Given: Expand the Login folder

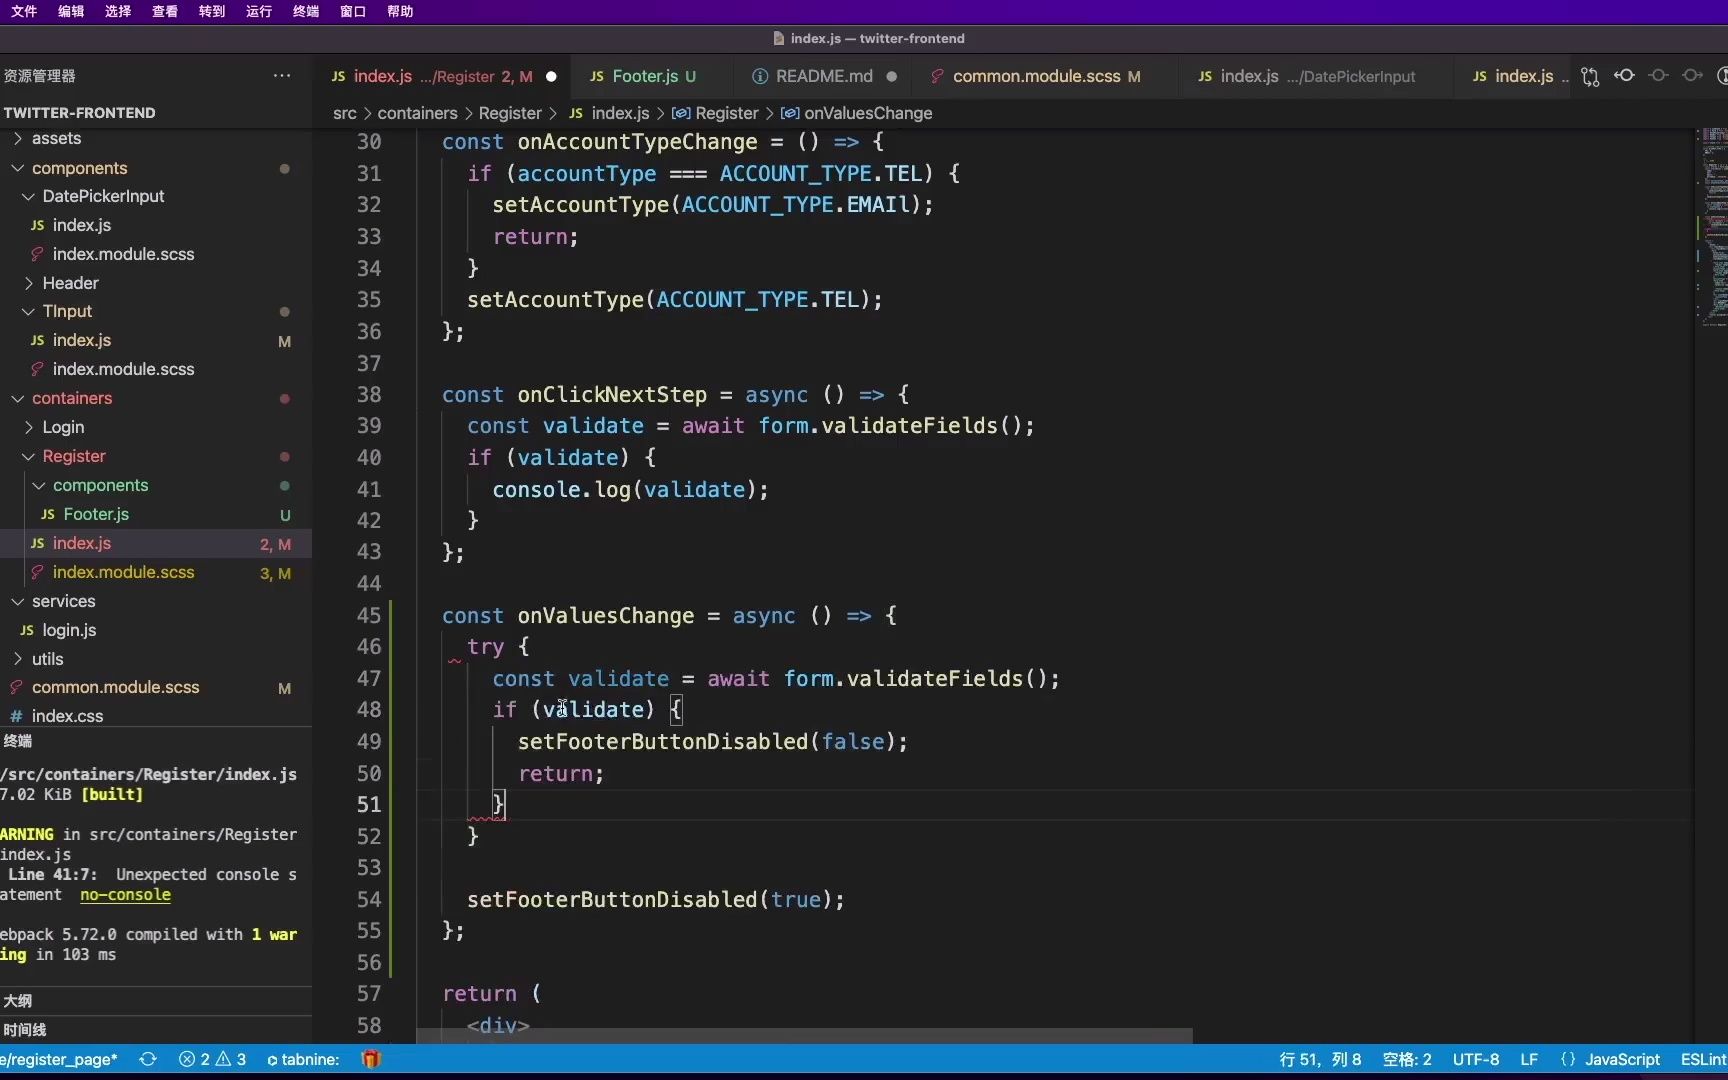Looking at the screenshot, I should coord(156,427).
